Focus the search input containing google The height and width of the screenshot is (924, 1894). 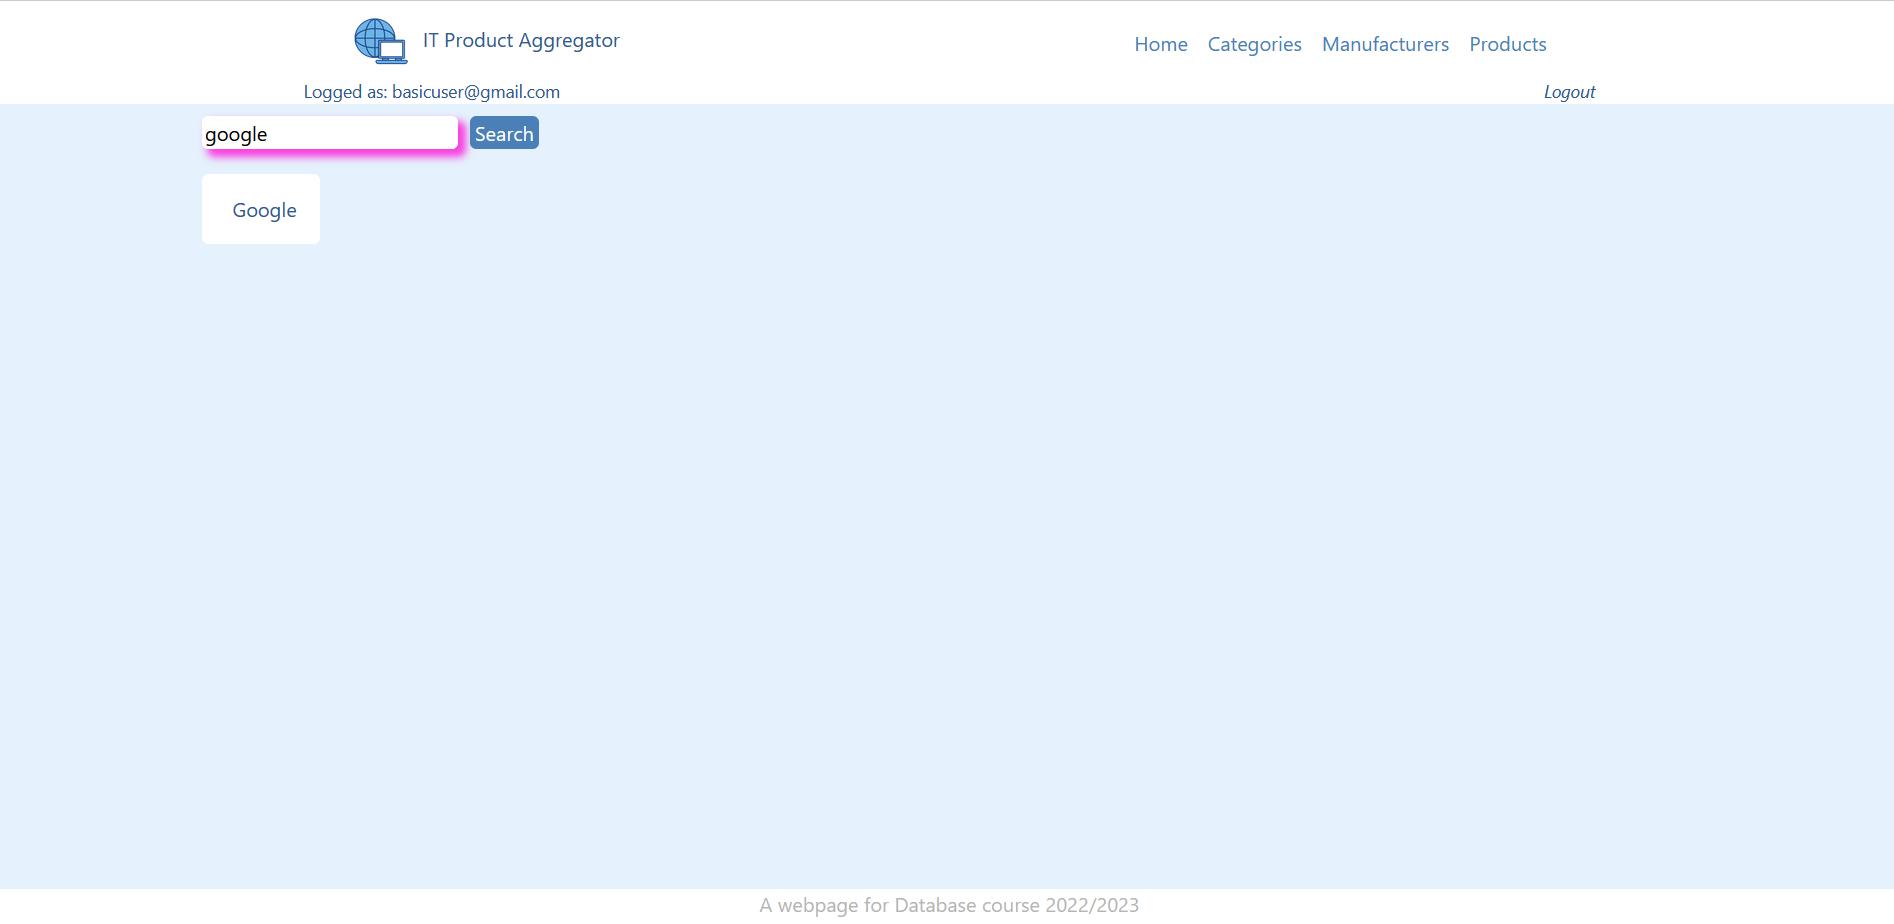click(330, 134)
